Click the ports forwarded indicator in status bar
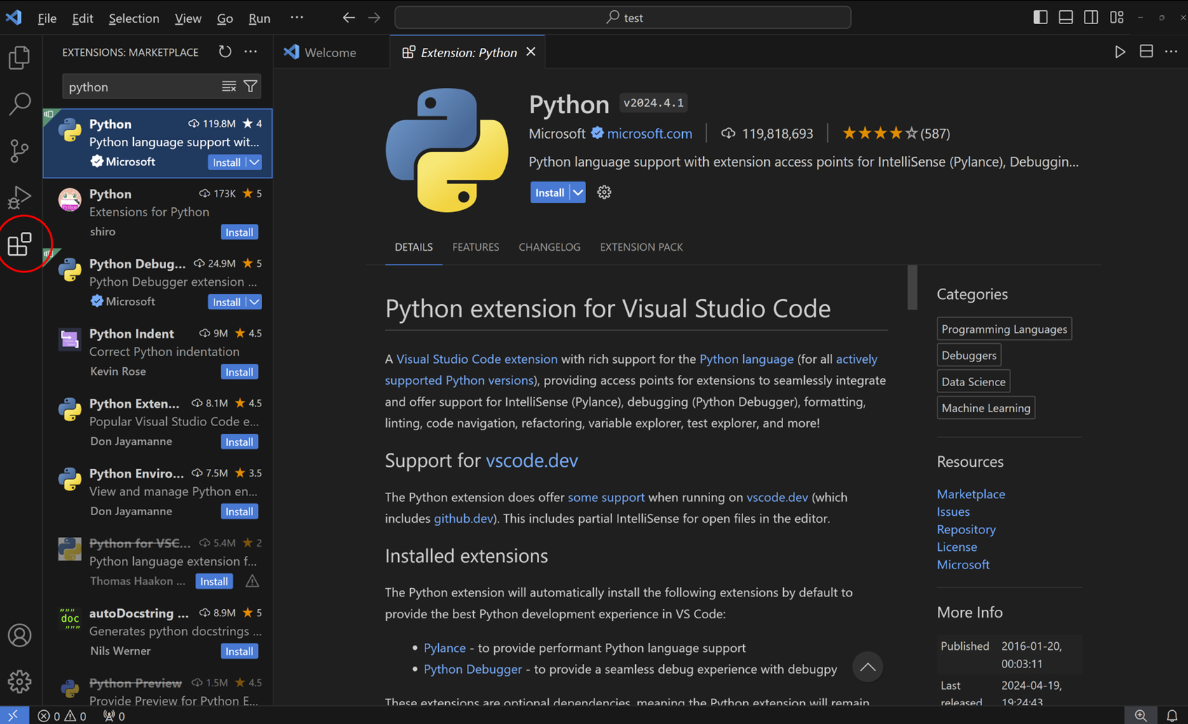The height and width of the screenshot is (724, 1188). click(114, 716)
